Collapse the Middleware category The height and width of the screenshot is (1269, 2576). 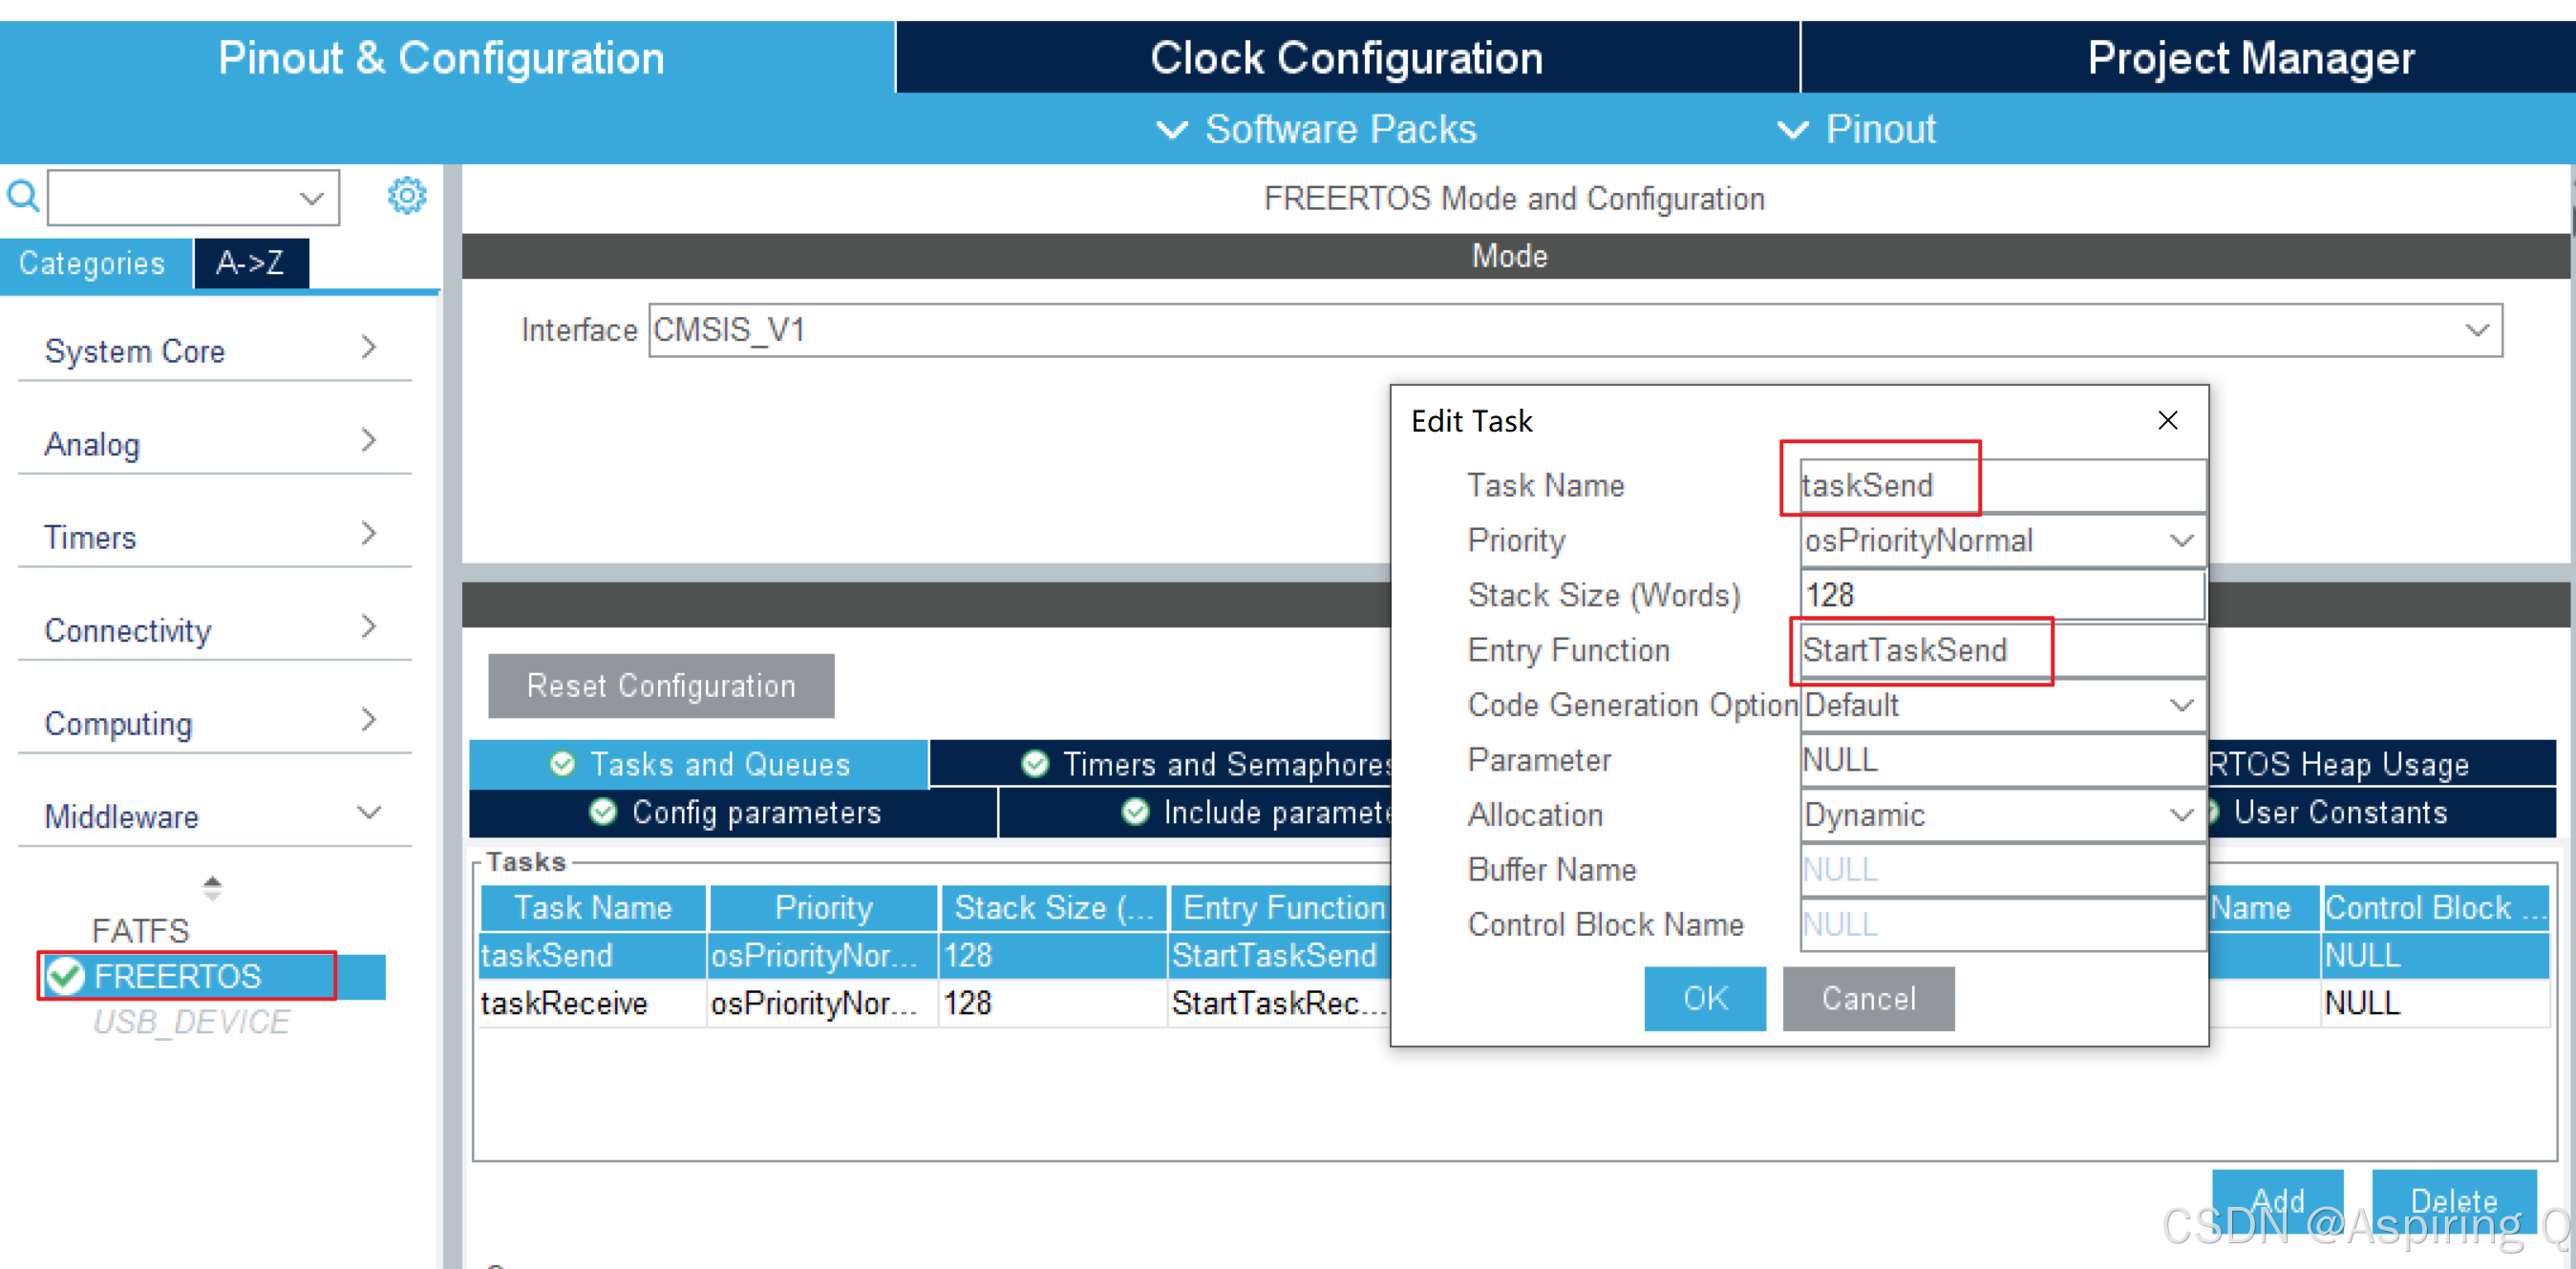point(369,813)
